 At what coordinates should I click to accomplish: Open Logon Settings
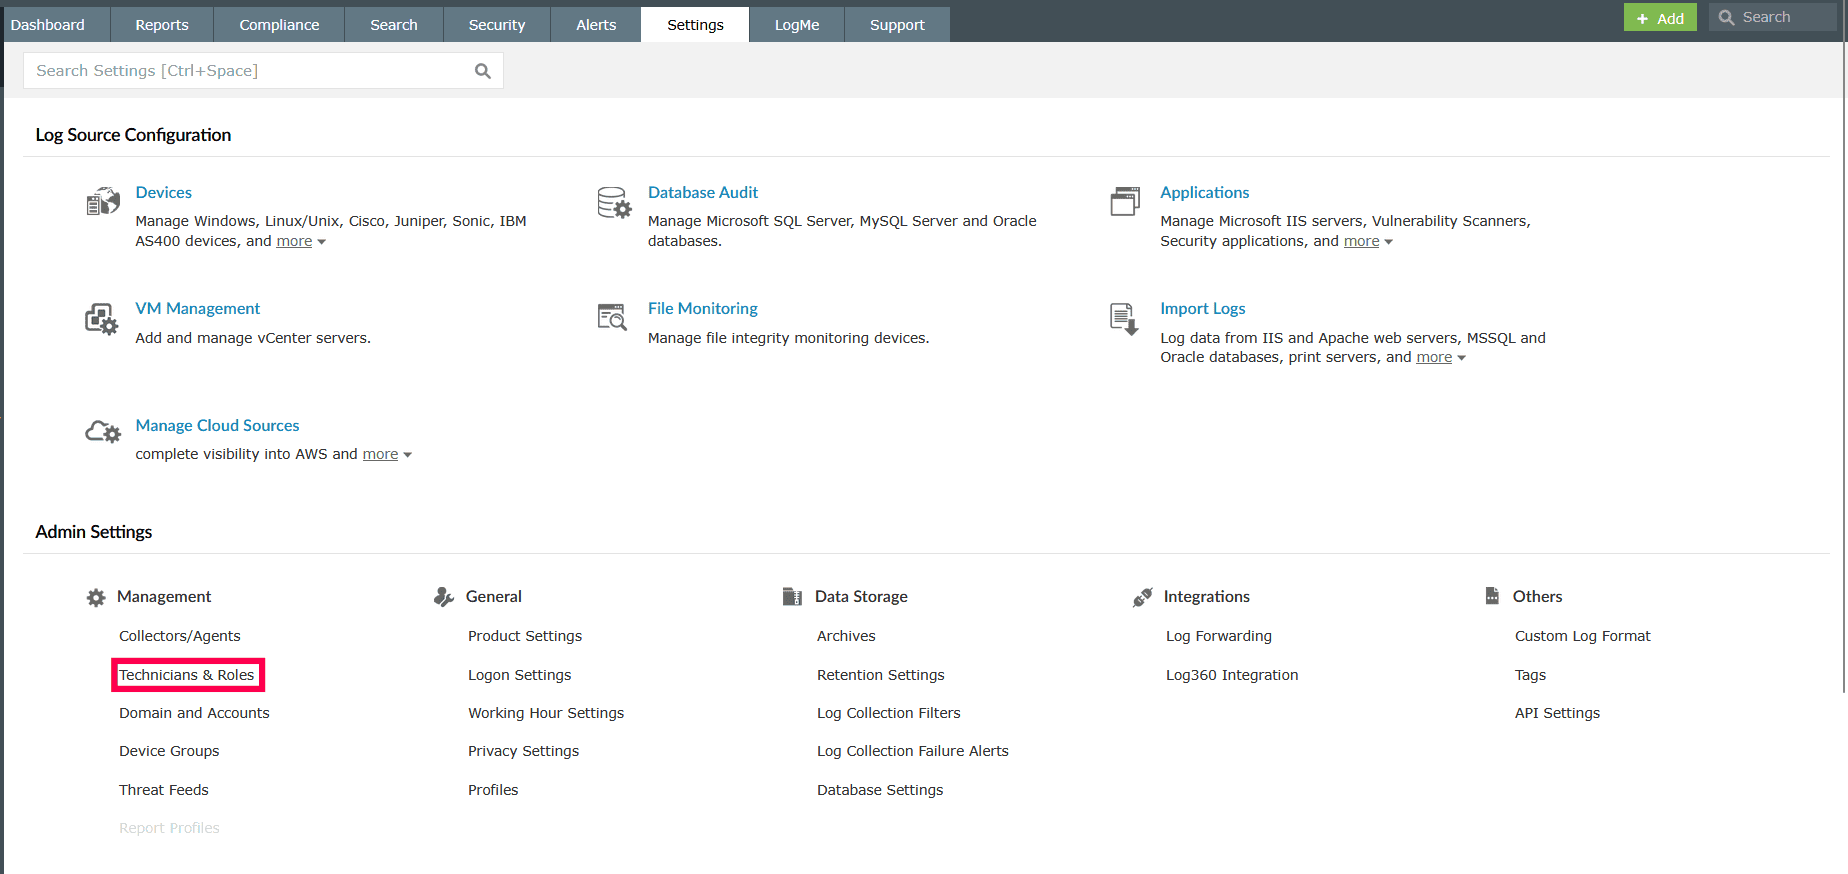pos(520,675)
